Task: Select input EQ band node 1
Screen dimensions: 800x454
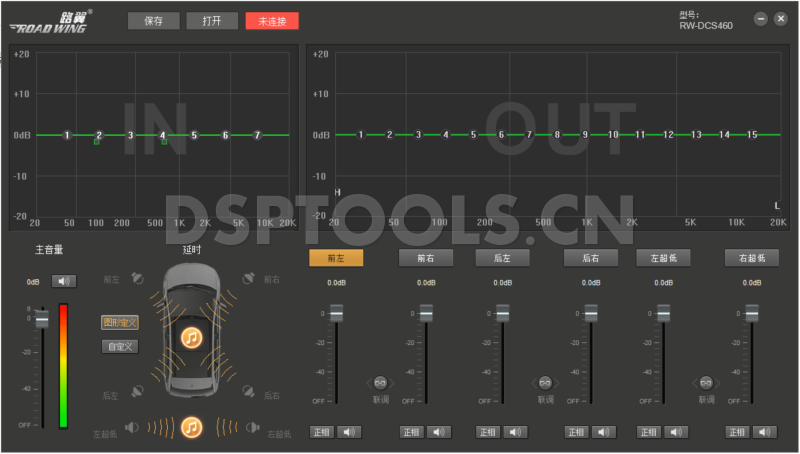Action: (67, 135)
